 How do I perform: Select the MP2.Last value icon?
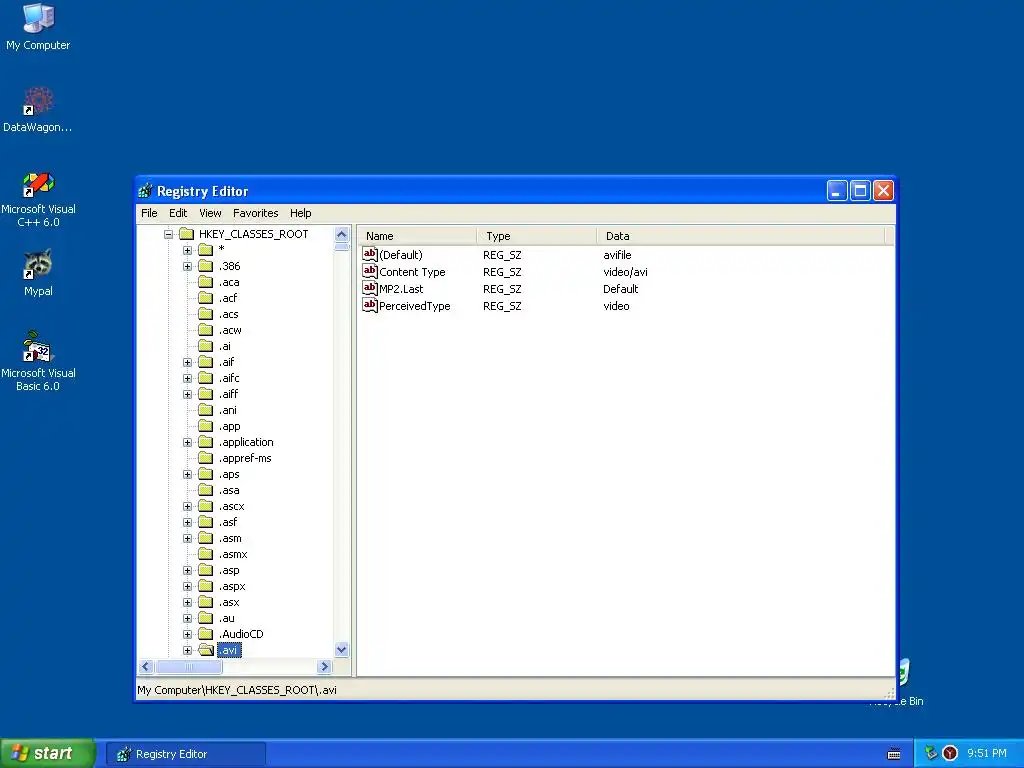[x=370, y=288]
